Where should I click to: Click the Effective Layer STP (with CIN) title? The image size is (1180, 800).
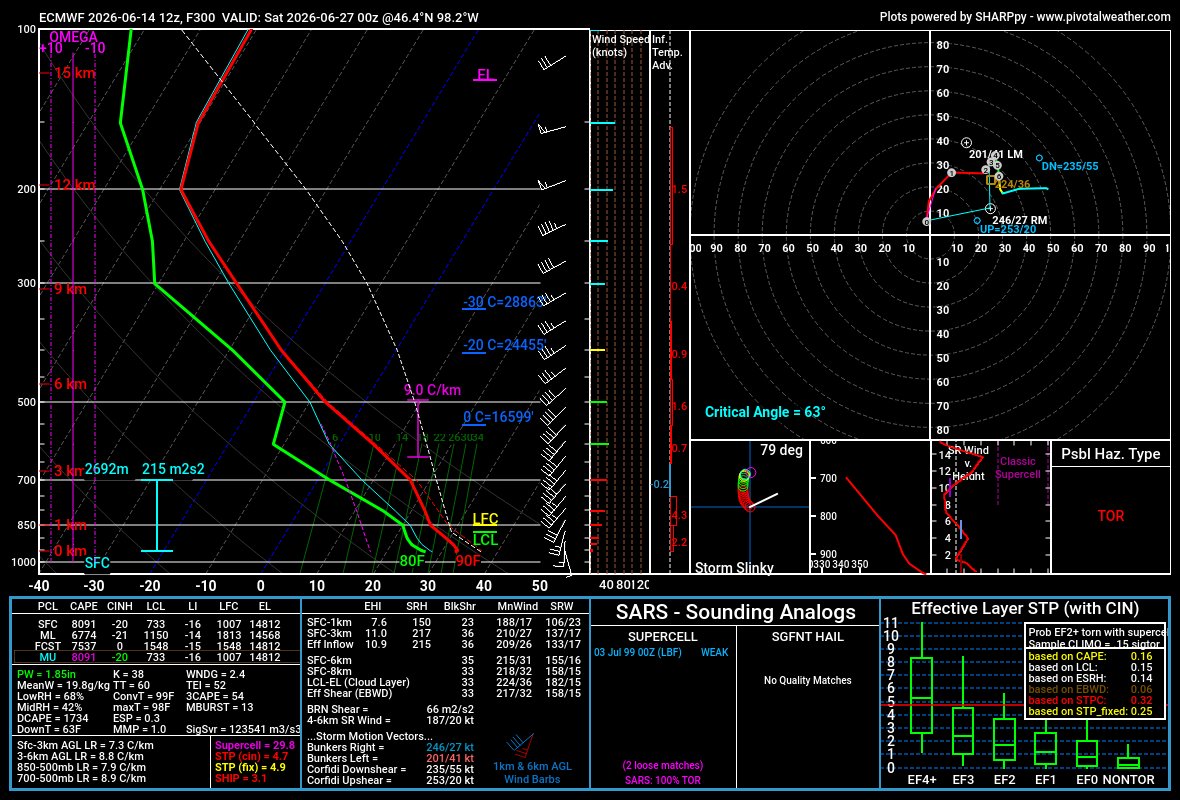tap(1024, 609)
